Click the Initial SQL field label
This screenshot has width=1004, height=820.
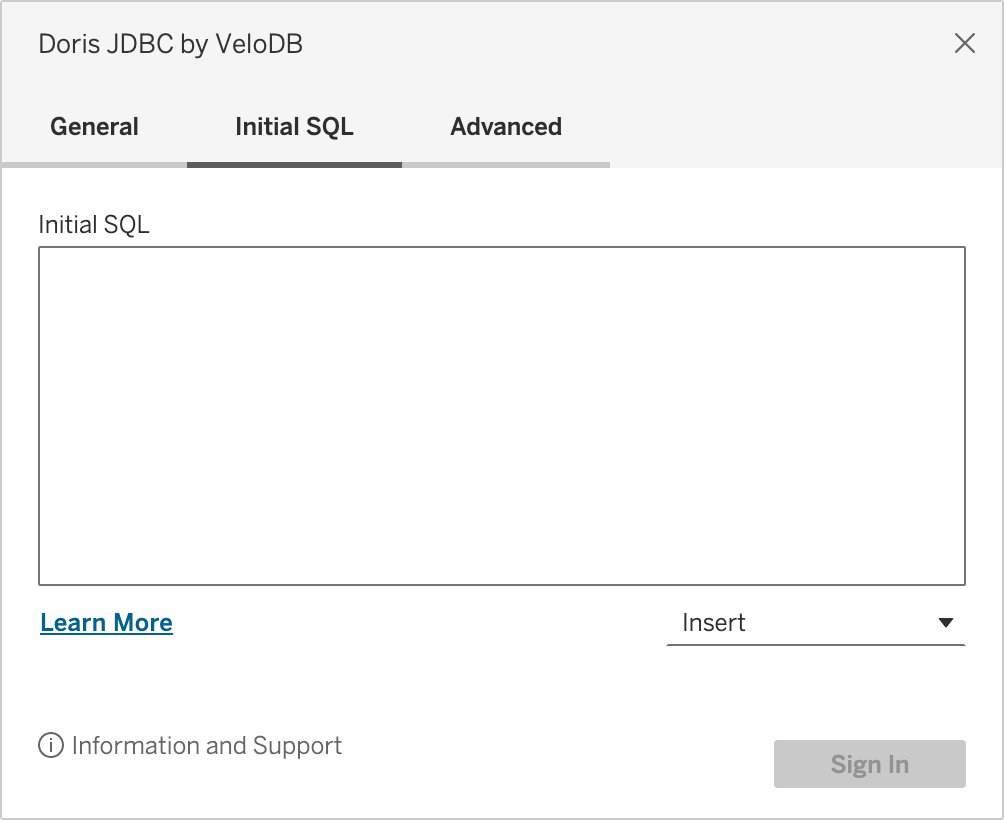tap(94, 224)
